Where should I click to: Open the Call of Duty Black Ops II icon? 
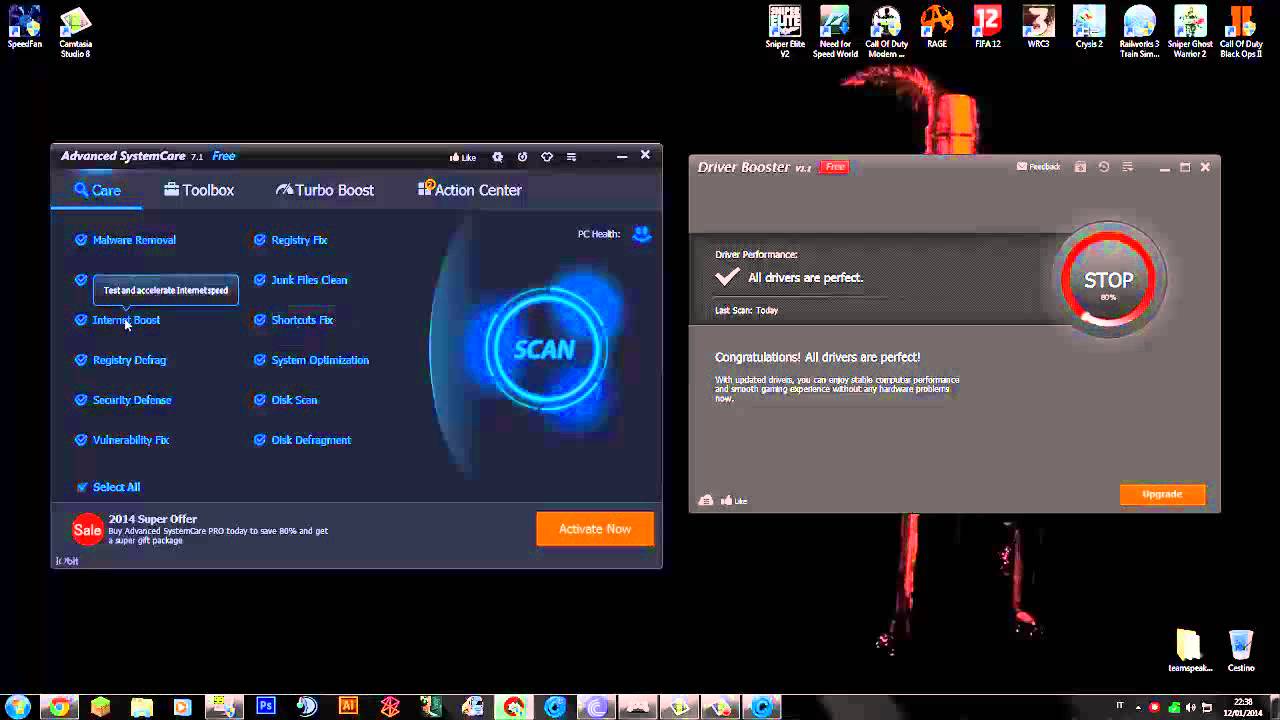click(x=1241, y=32)
